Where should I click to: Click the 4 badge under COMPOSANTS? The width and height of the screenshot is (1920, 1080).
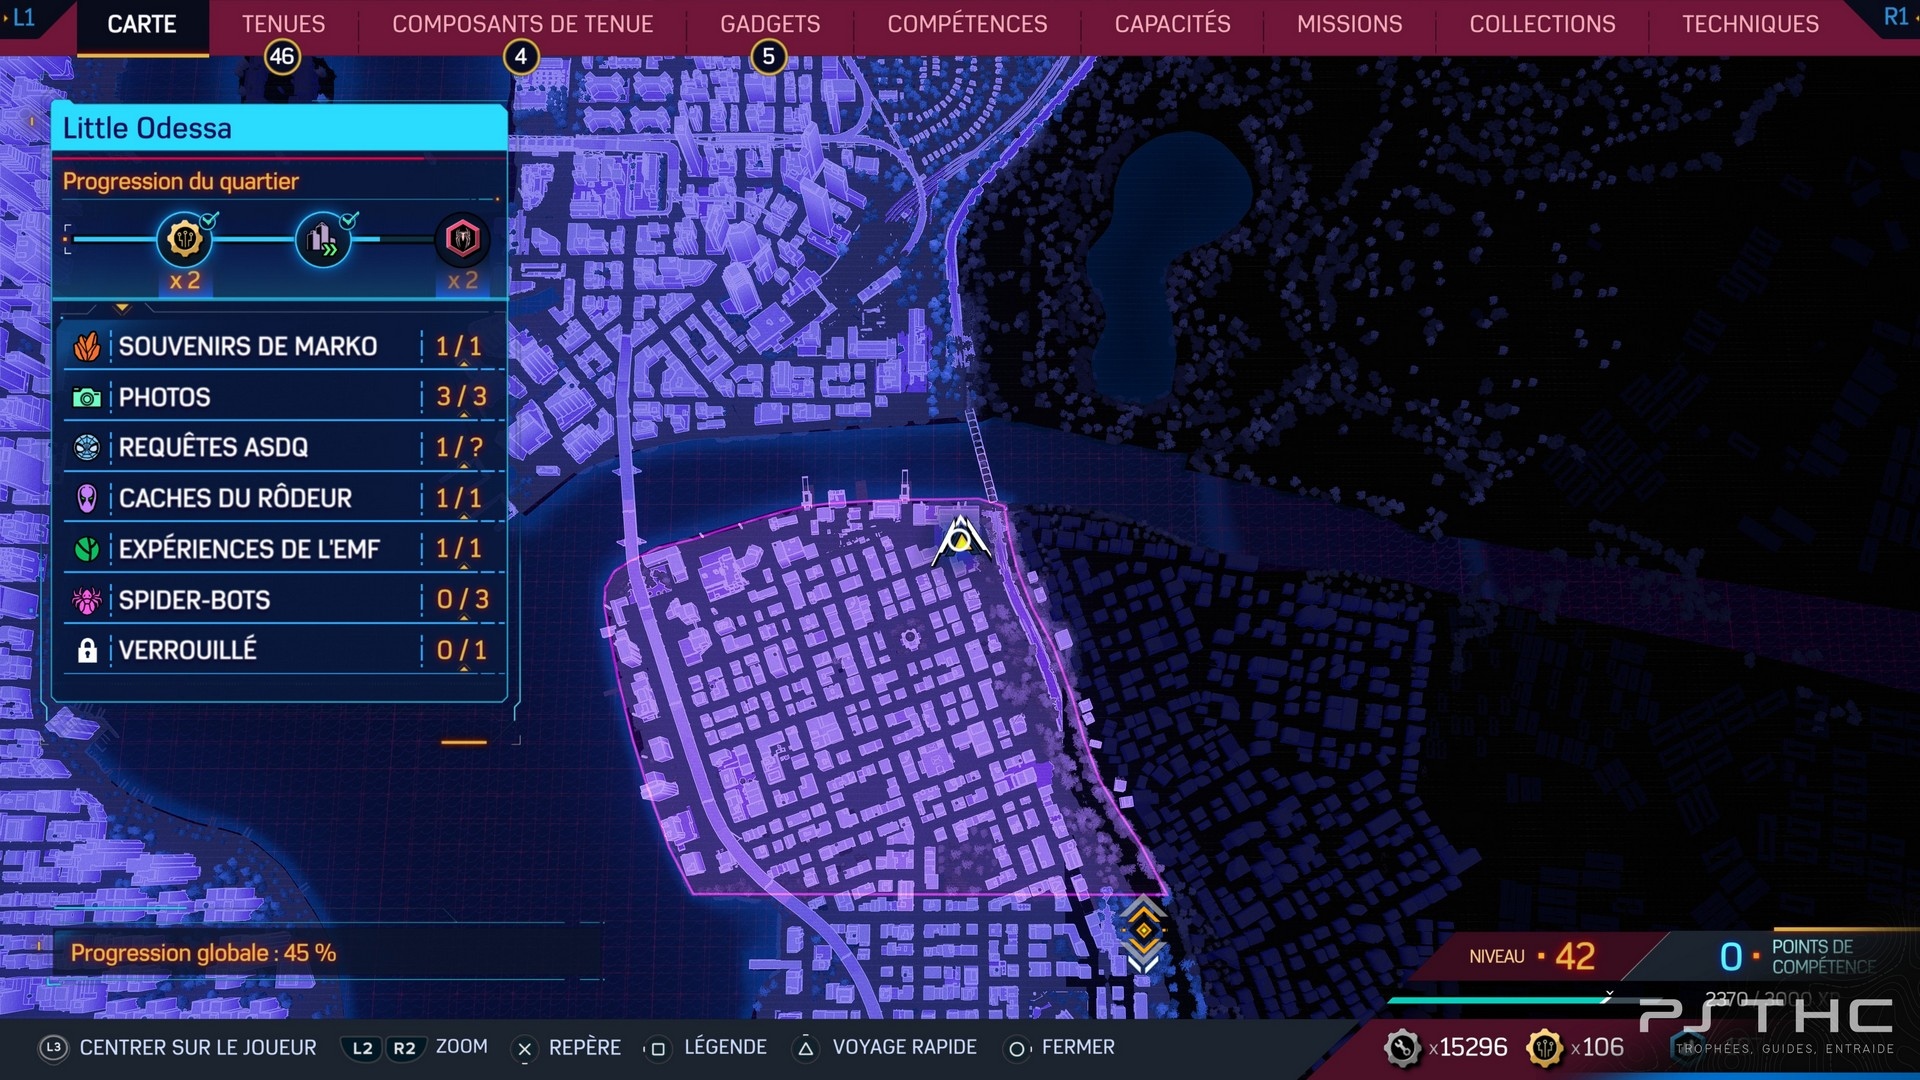click(520, 57)
